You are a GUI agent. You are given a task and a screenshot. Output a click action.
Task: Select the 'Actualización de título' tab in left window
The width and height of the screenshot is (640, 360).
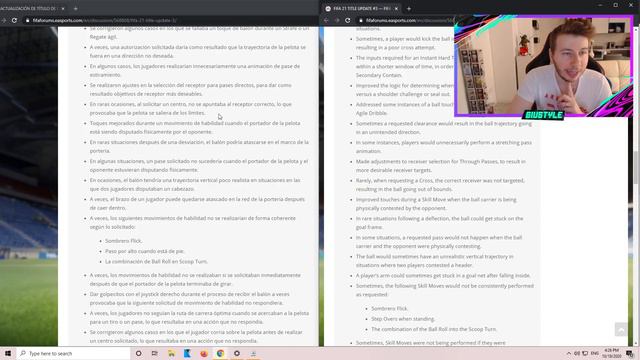coord(29,8)
